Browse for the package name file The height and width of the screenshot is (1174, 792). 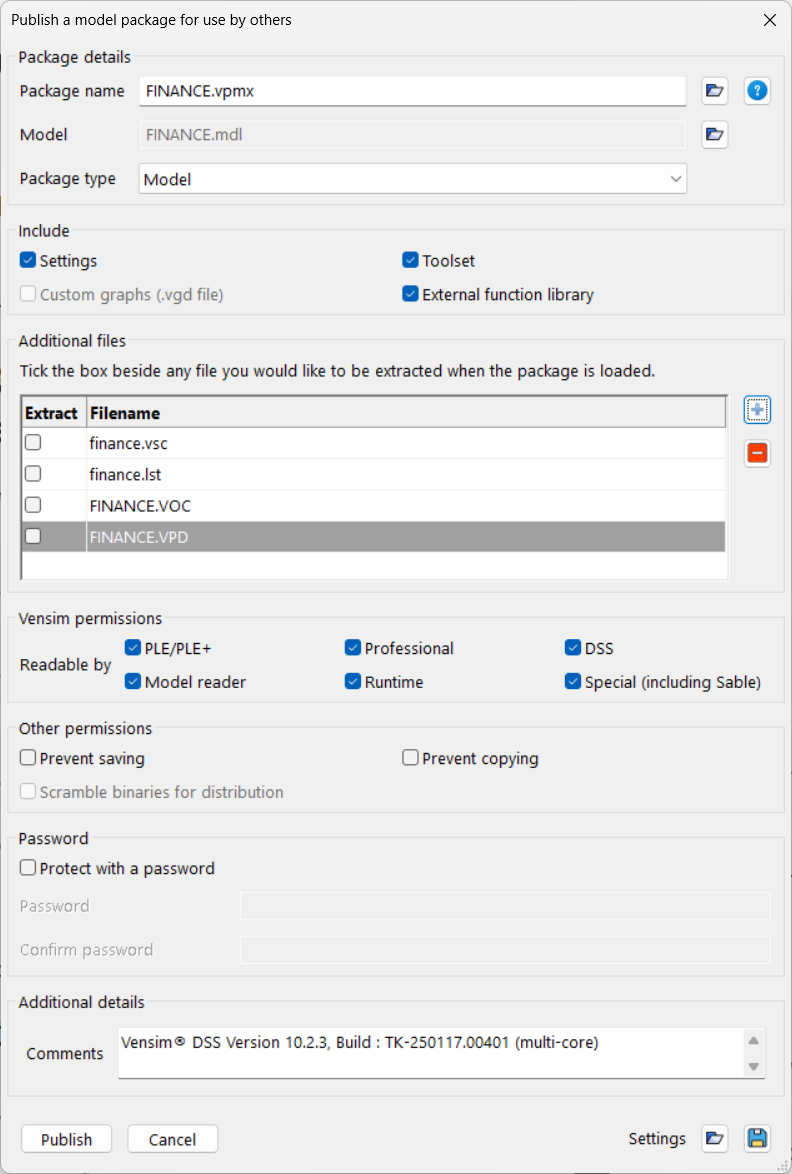[x=714, y=91]
